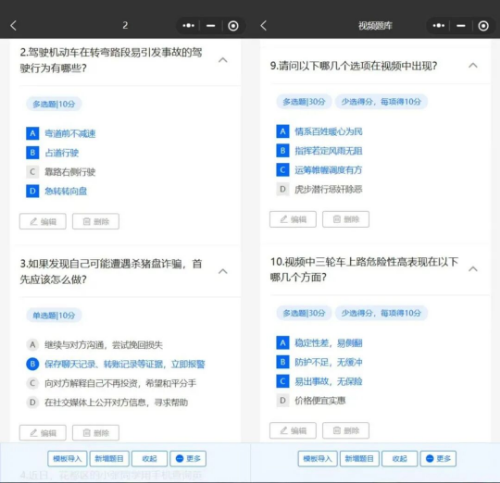This screenshot has height=483, width=500.
Task: Click 模板导入 in the panel '2' bottom bar
Action: pos(67,459)
